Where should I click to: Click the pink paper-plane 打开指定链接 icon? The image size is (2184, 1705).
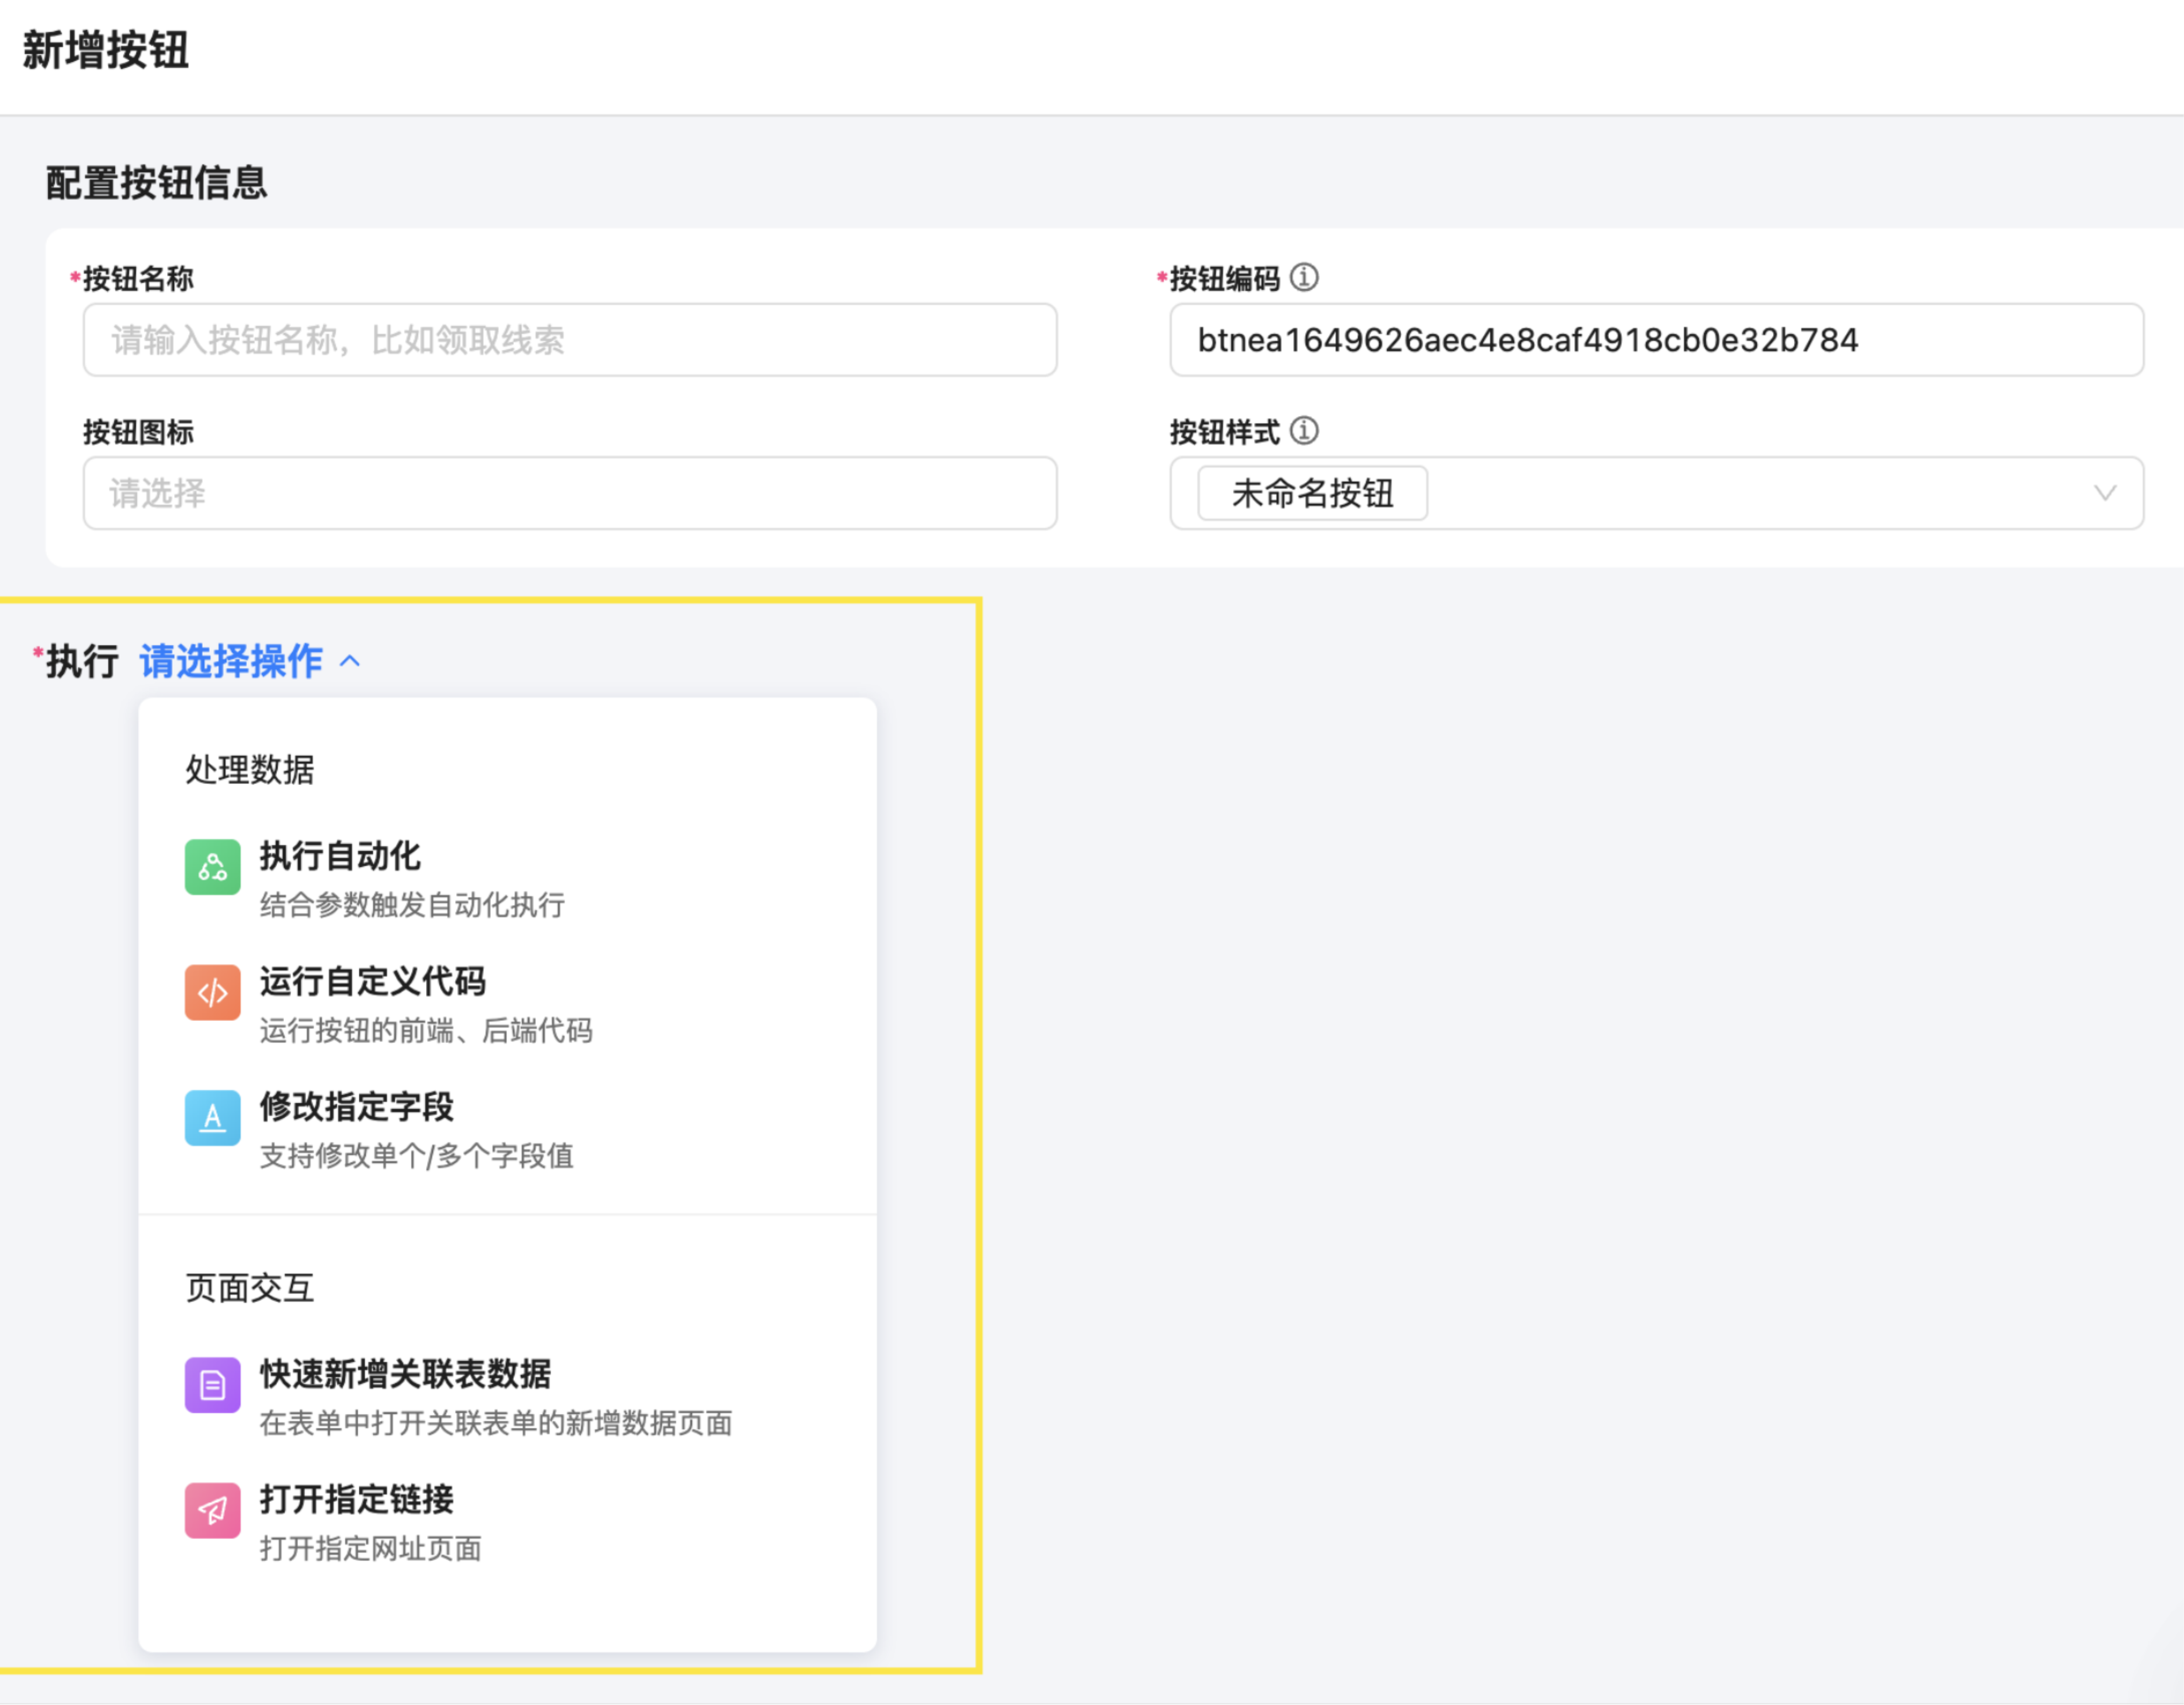click(x=212, y=1510)
